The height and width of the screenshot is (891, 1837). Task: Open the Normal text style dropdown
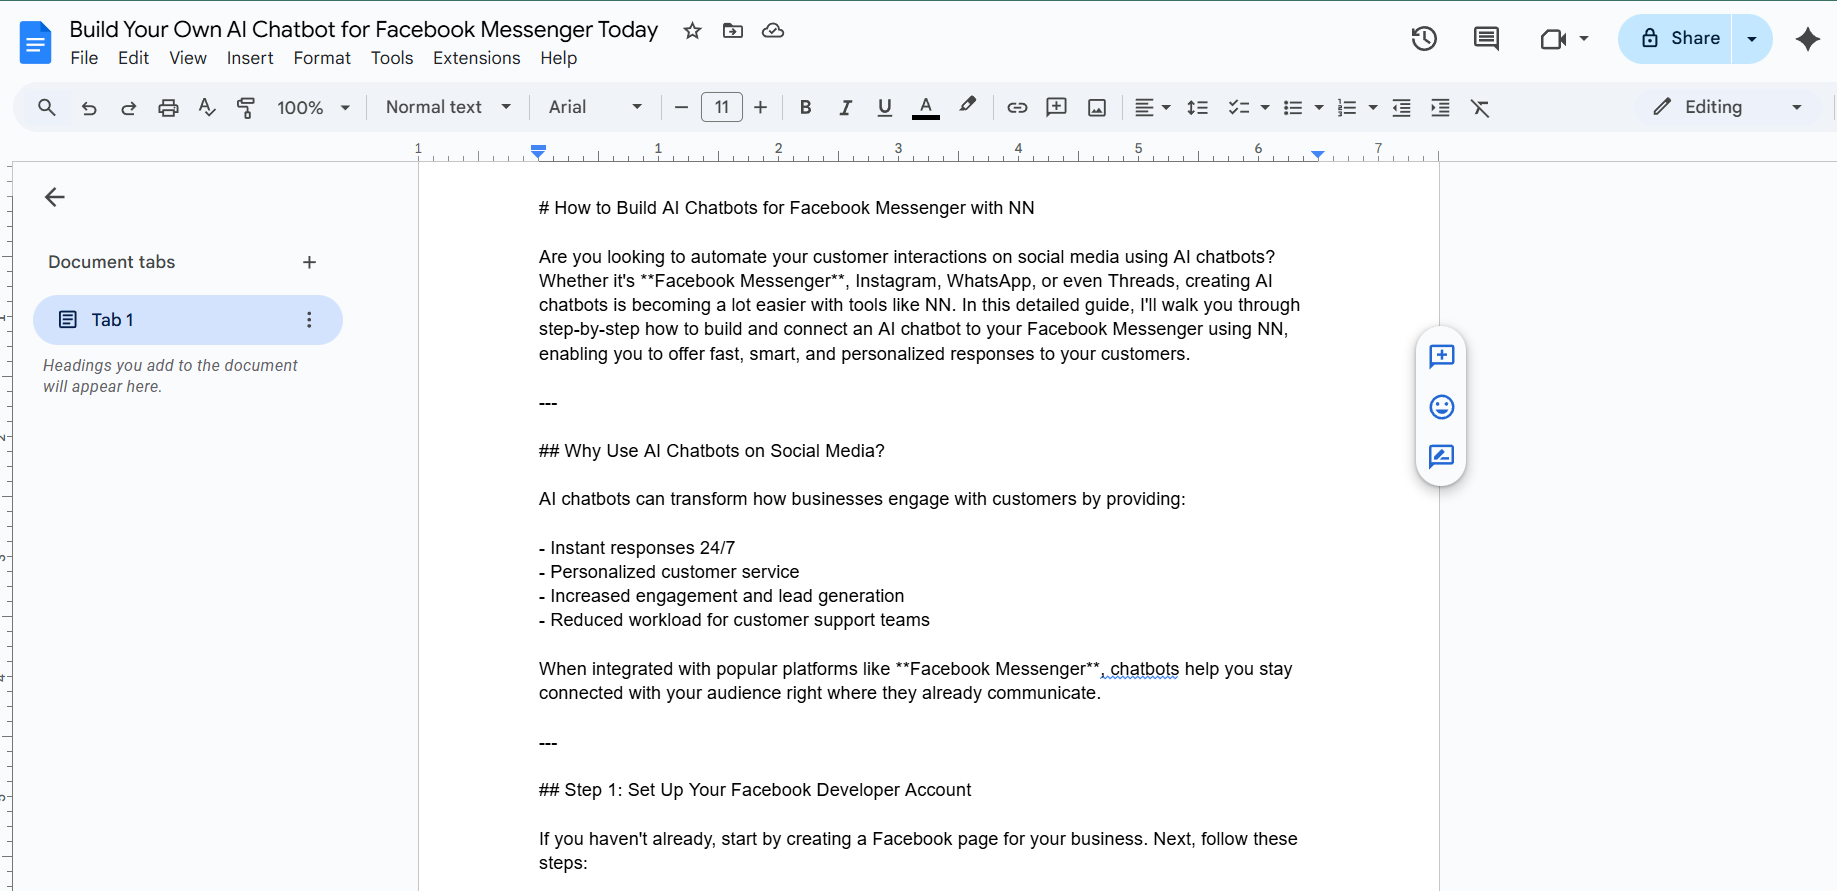[448, 107]
